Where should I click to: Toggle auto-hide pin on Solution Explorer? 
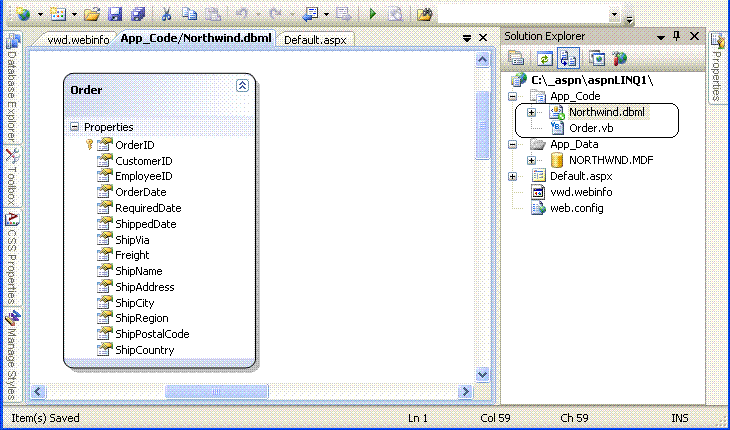click(x=676, y=36)
